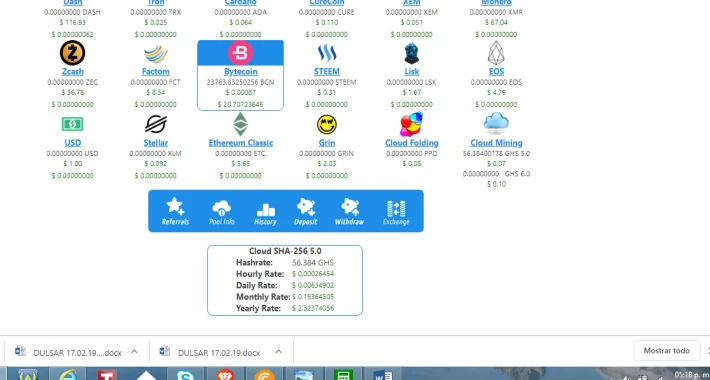Click the Zcash price $ 56.78

pos(72,92)
